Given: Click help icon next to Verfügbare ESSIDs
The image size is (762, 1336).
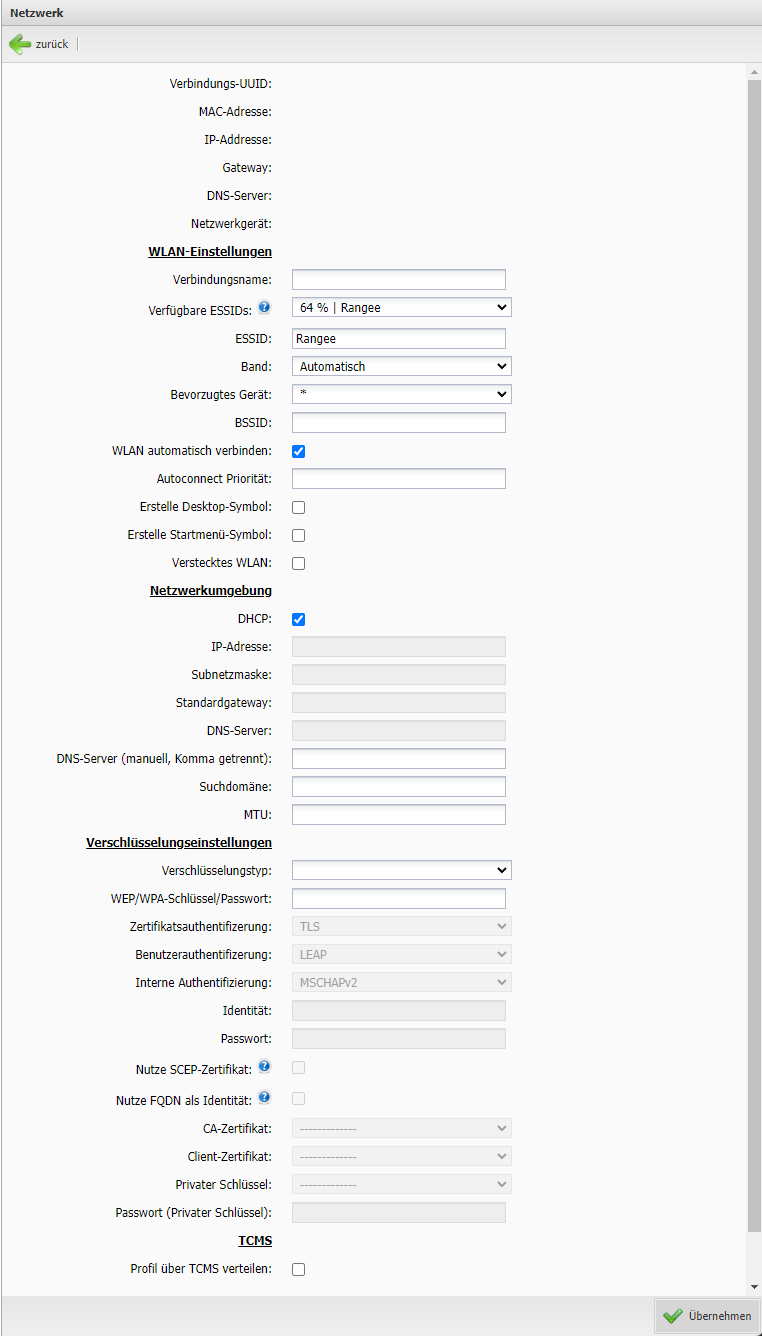Looking at the screenshot, I should (x=264, y=308).
